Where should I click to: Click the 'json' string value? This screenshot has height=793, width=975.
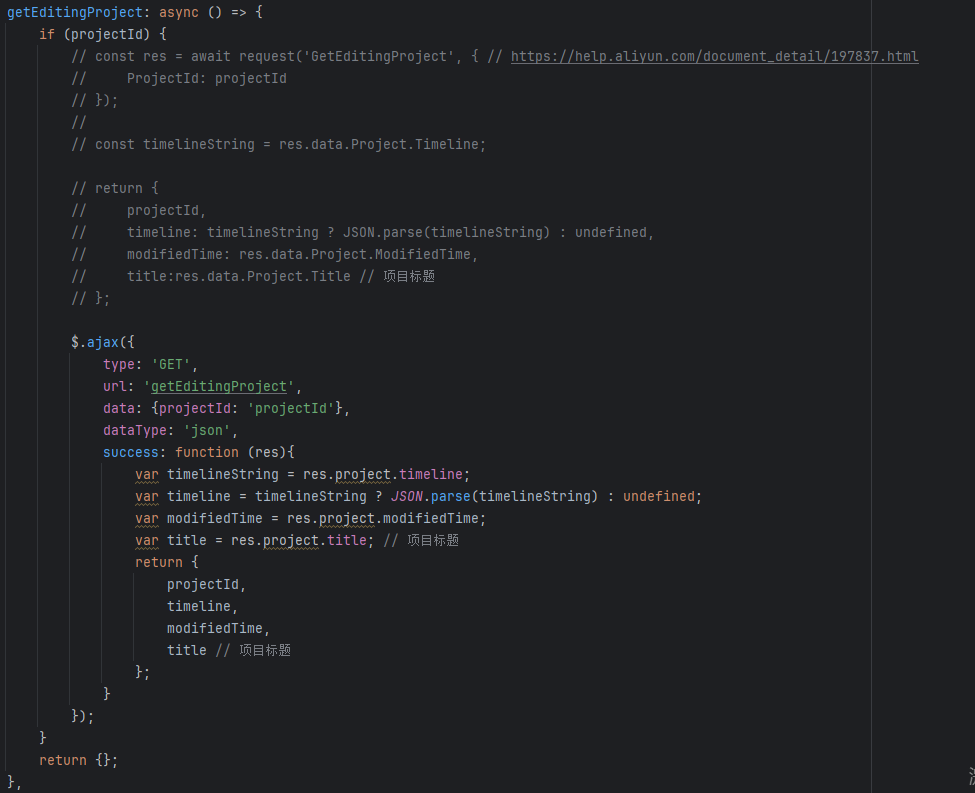[206, 430]
